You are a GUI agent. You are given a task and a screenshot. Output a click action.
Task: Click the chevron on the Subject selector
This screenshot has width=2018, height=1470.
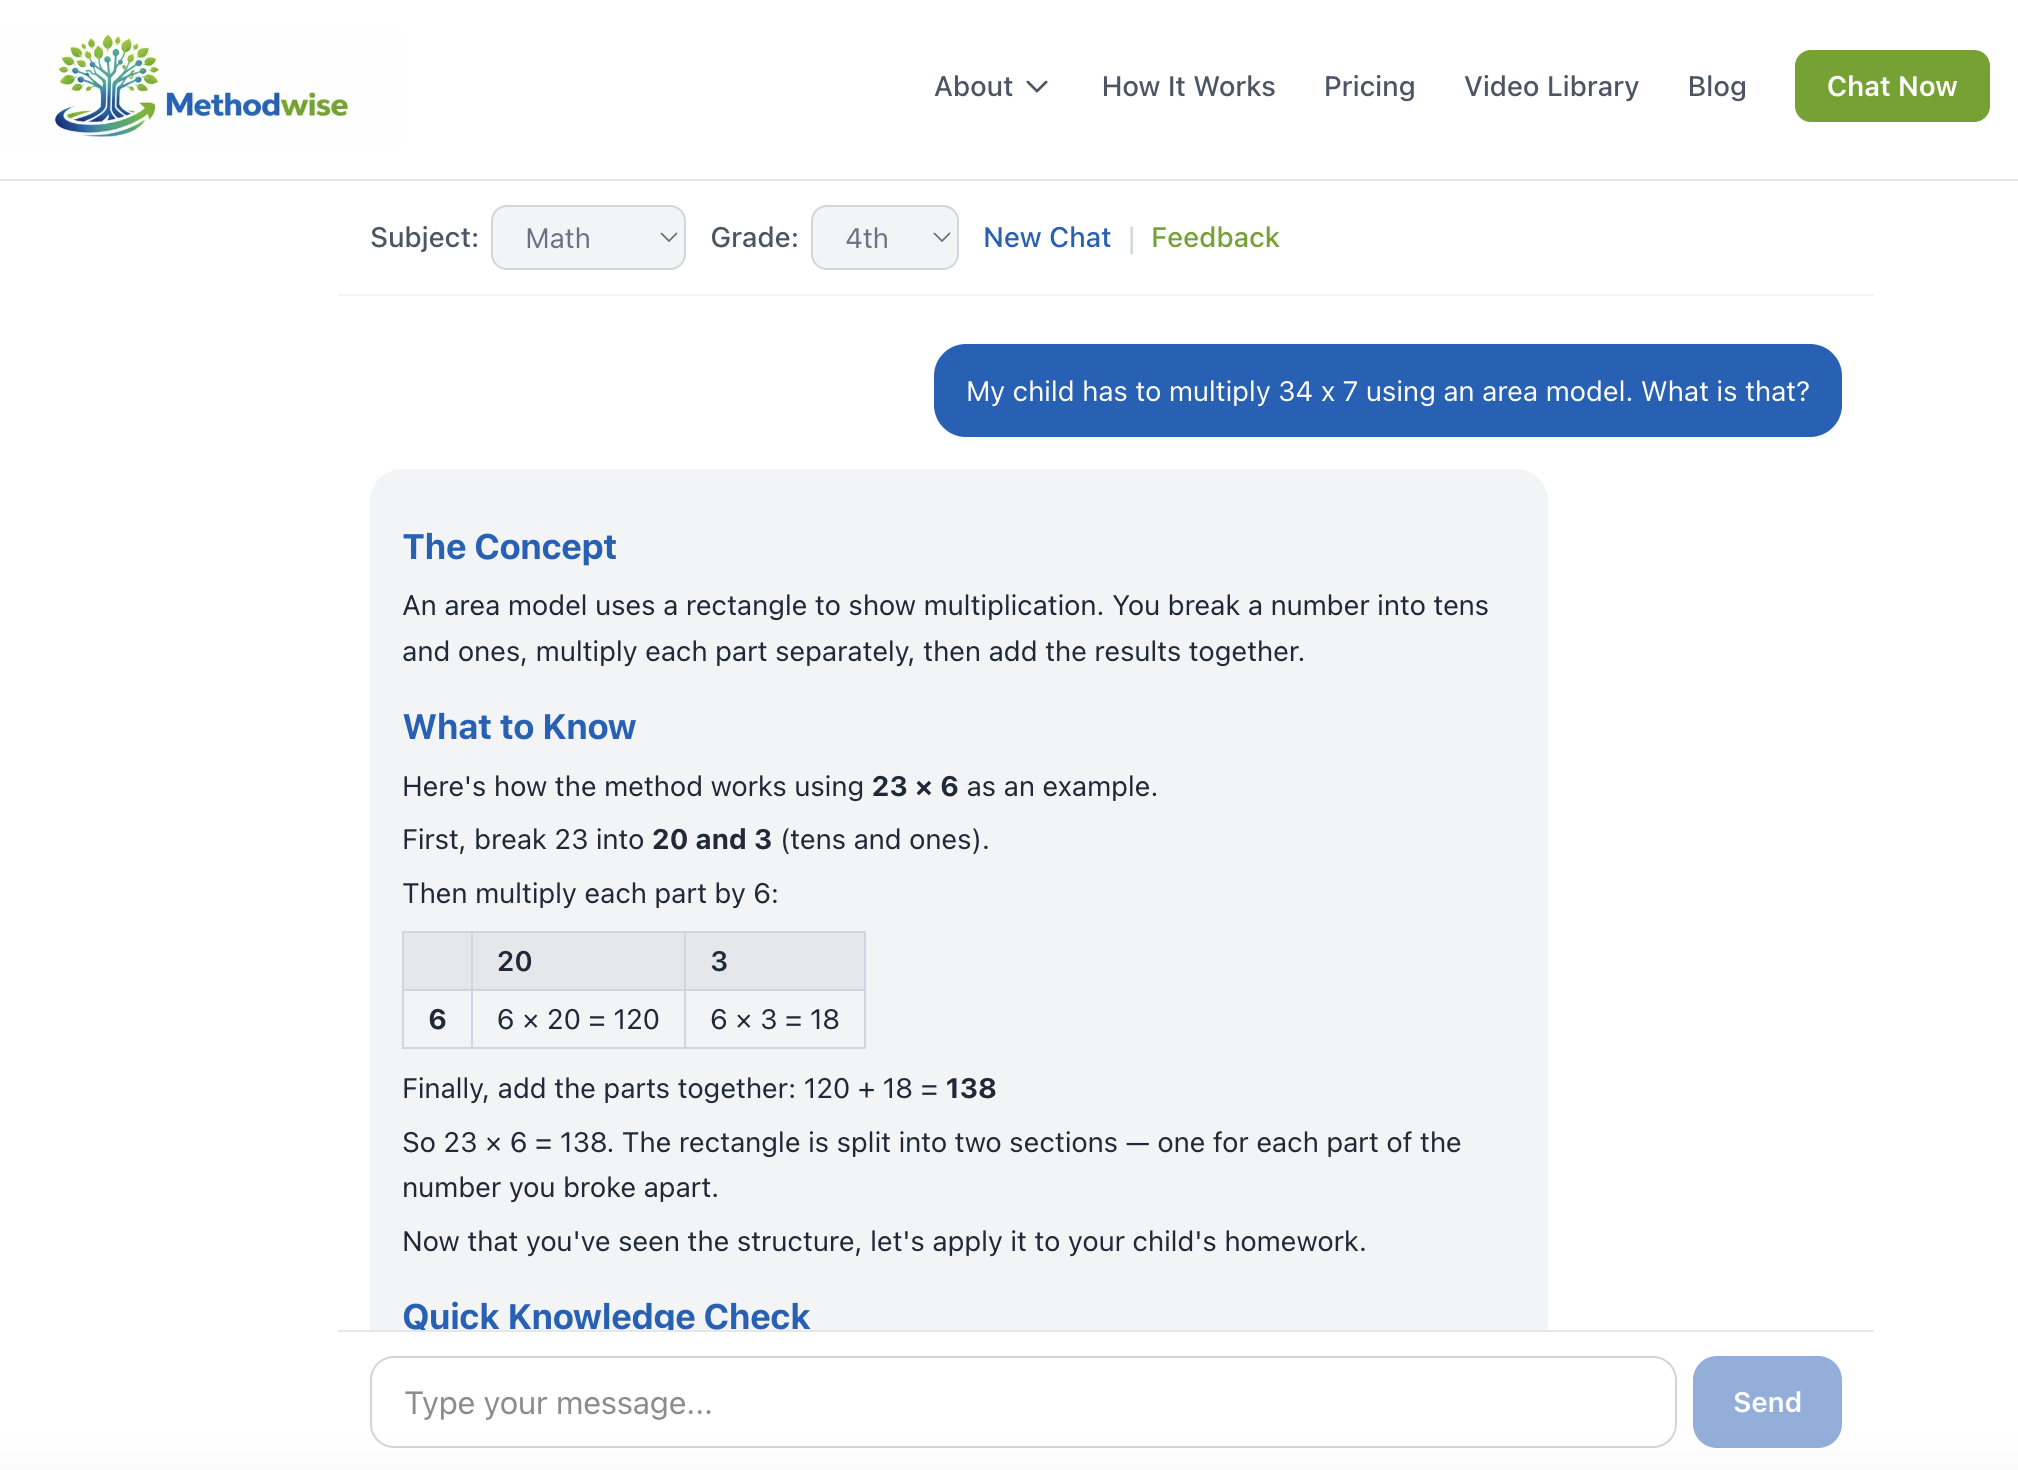click(x=666, y=237)
